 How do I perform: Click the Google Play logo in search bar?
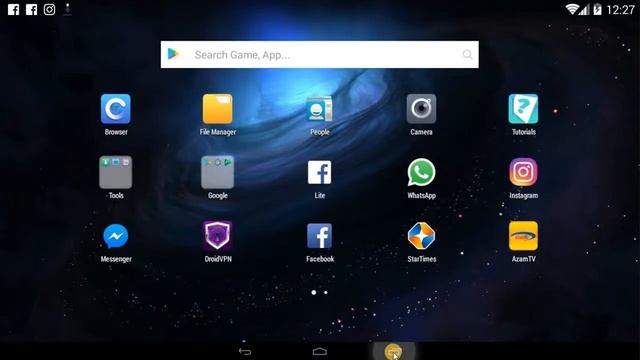click(173, 54)
